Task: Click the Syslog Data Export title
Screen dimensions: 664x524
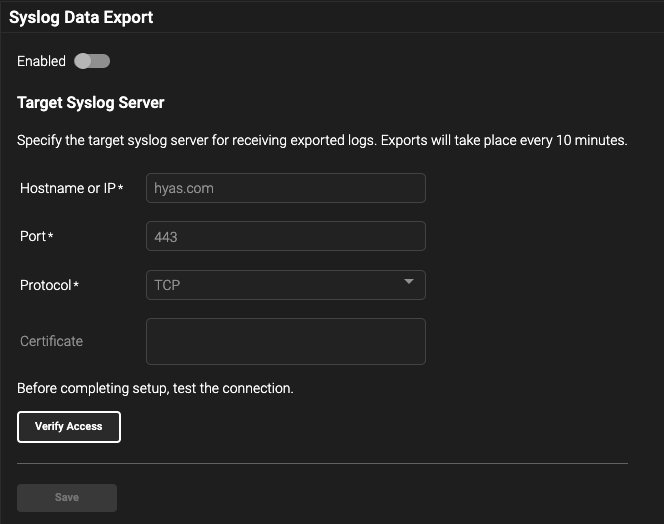Action: 81,17
